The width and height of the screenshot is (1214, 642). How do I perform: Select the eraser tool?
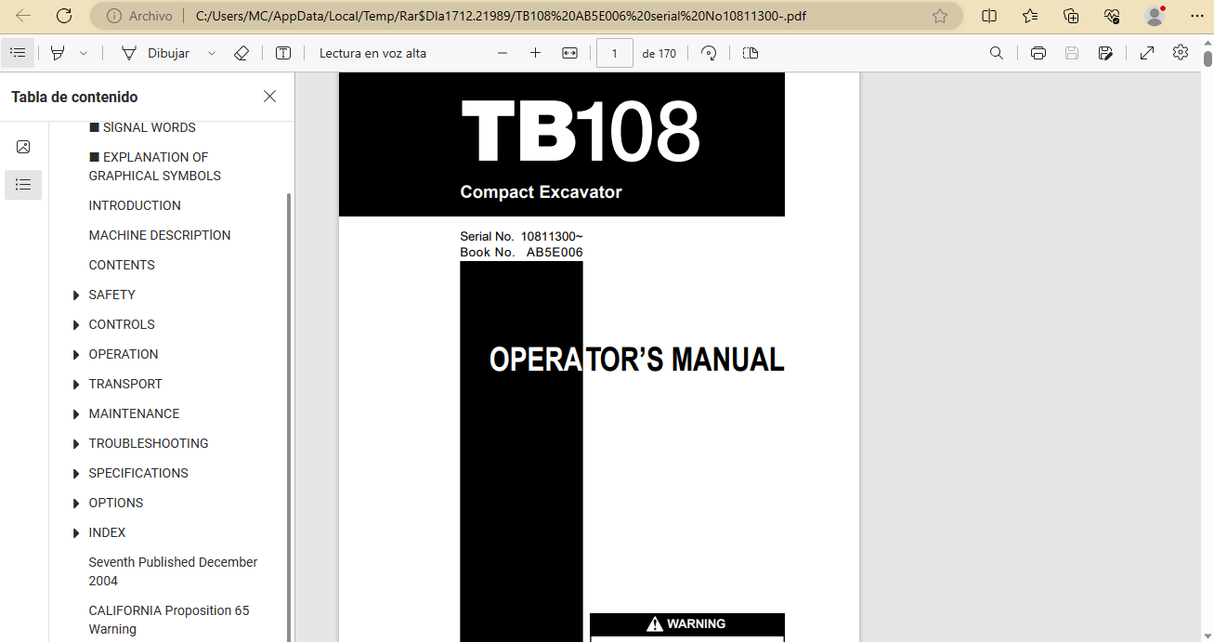[241, 53]
